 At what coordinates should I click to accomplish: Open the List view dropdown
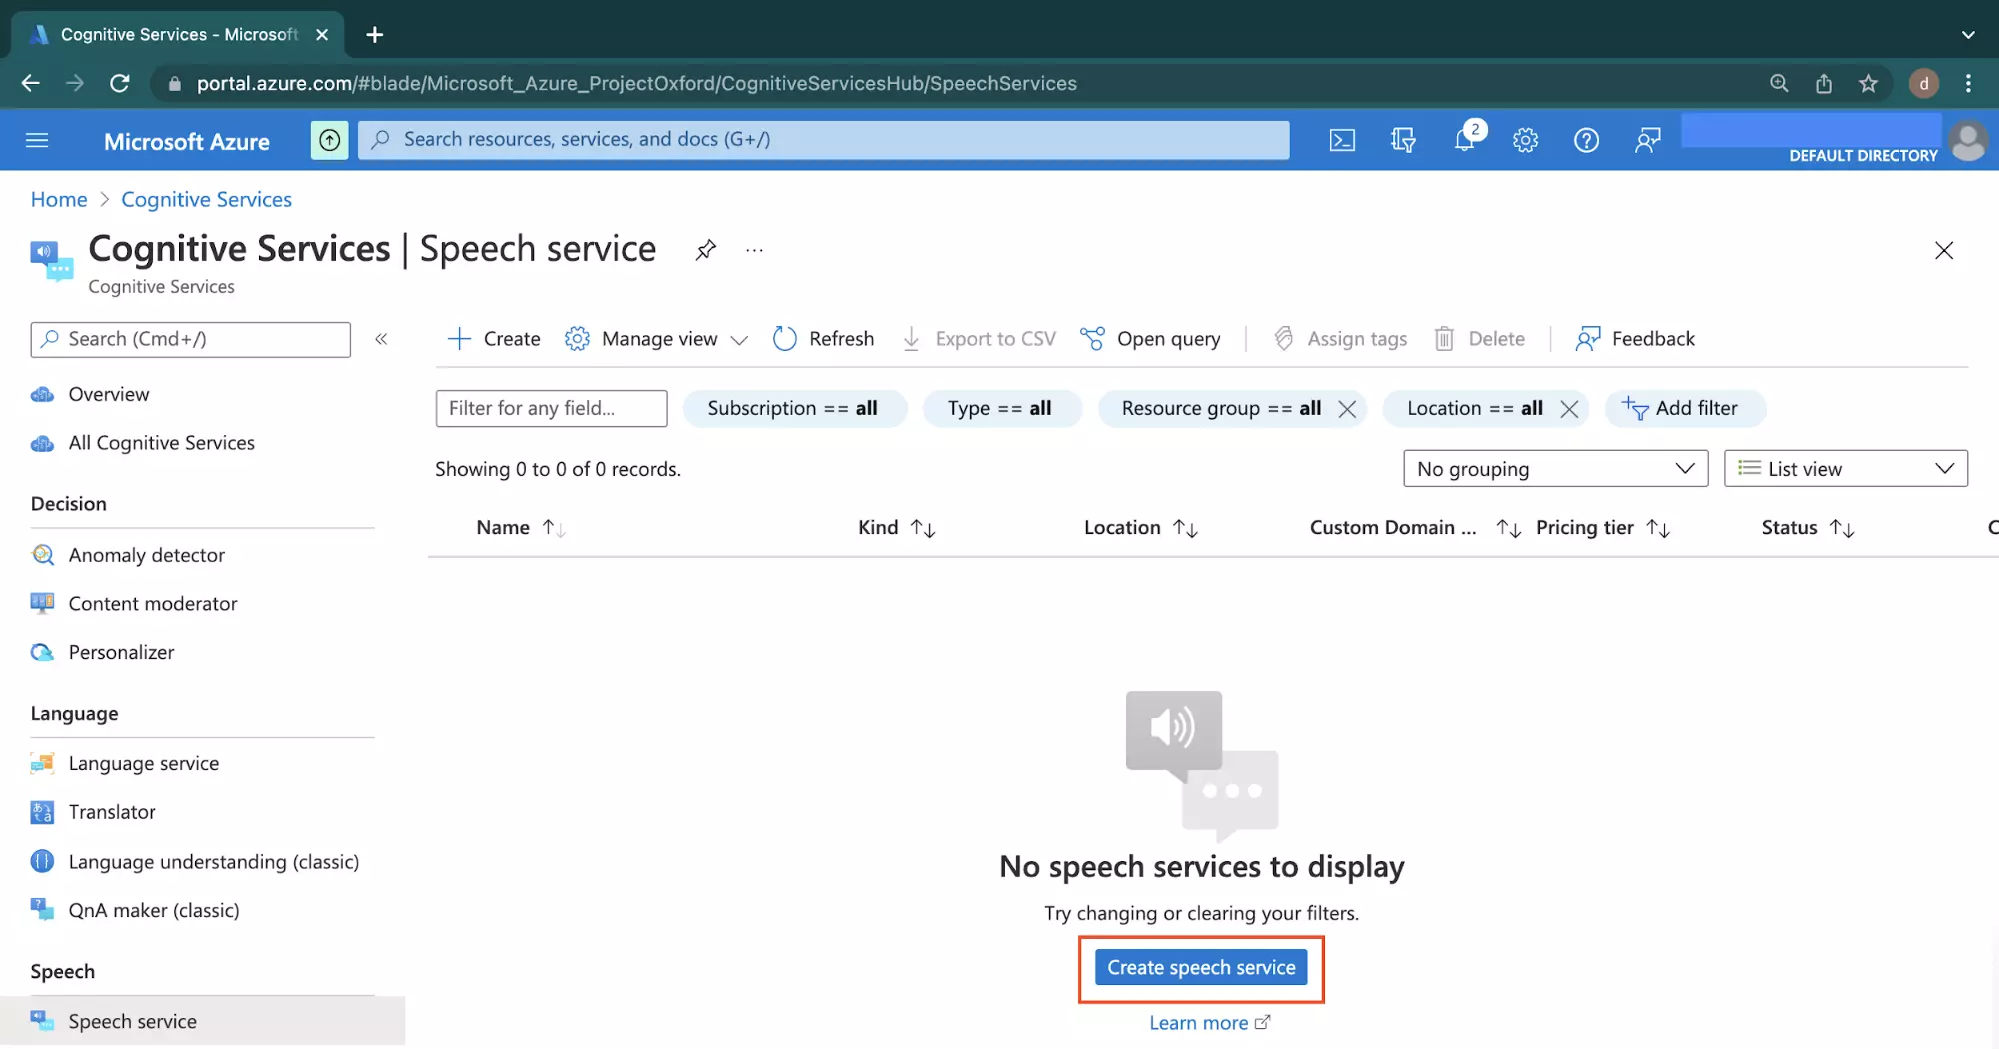[x=1845, y=469]
